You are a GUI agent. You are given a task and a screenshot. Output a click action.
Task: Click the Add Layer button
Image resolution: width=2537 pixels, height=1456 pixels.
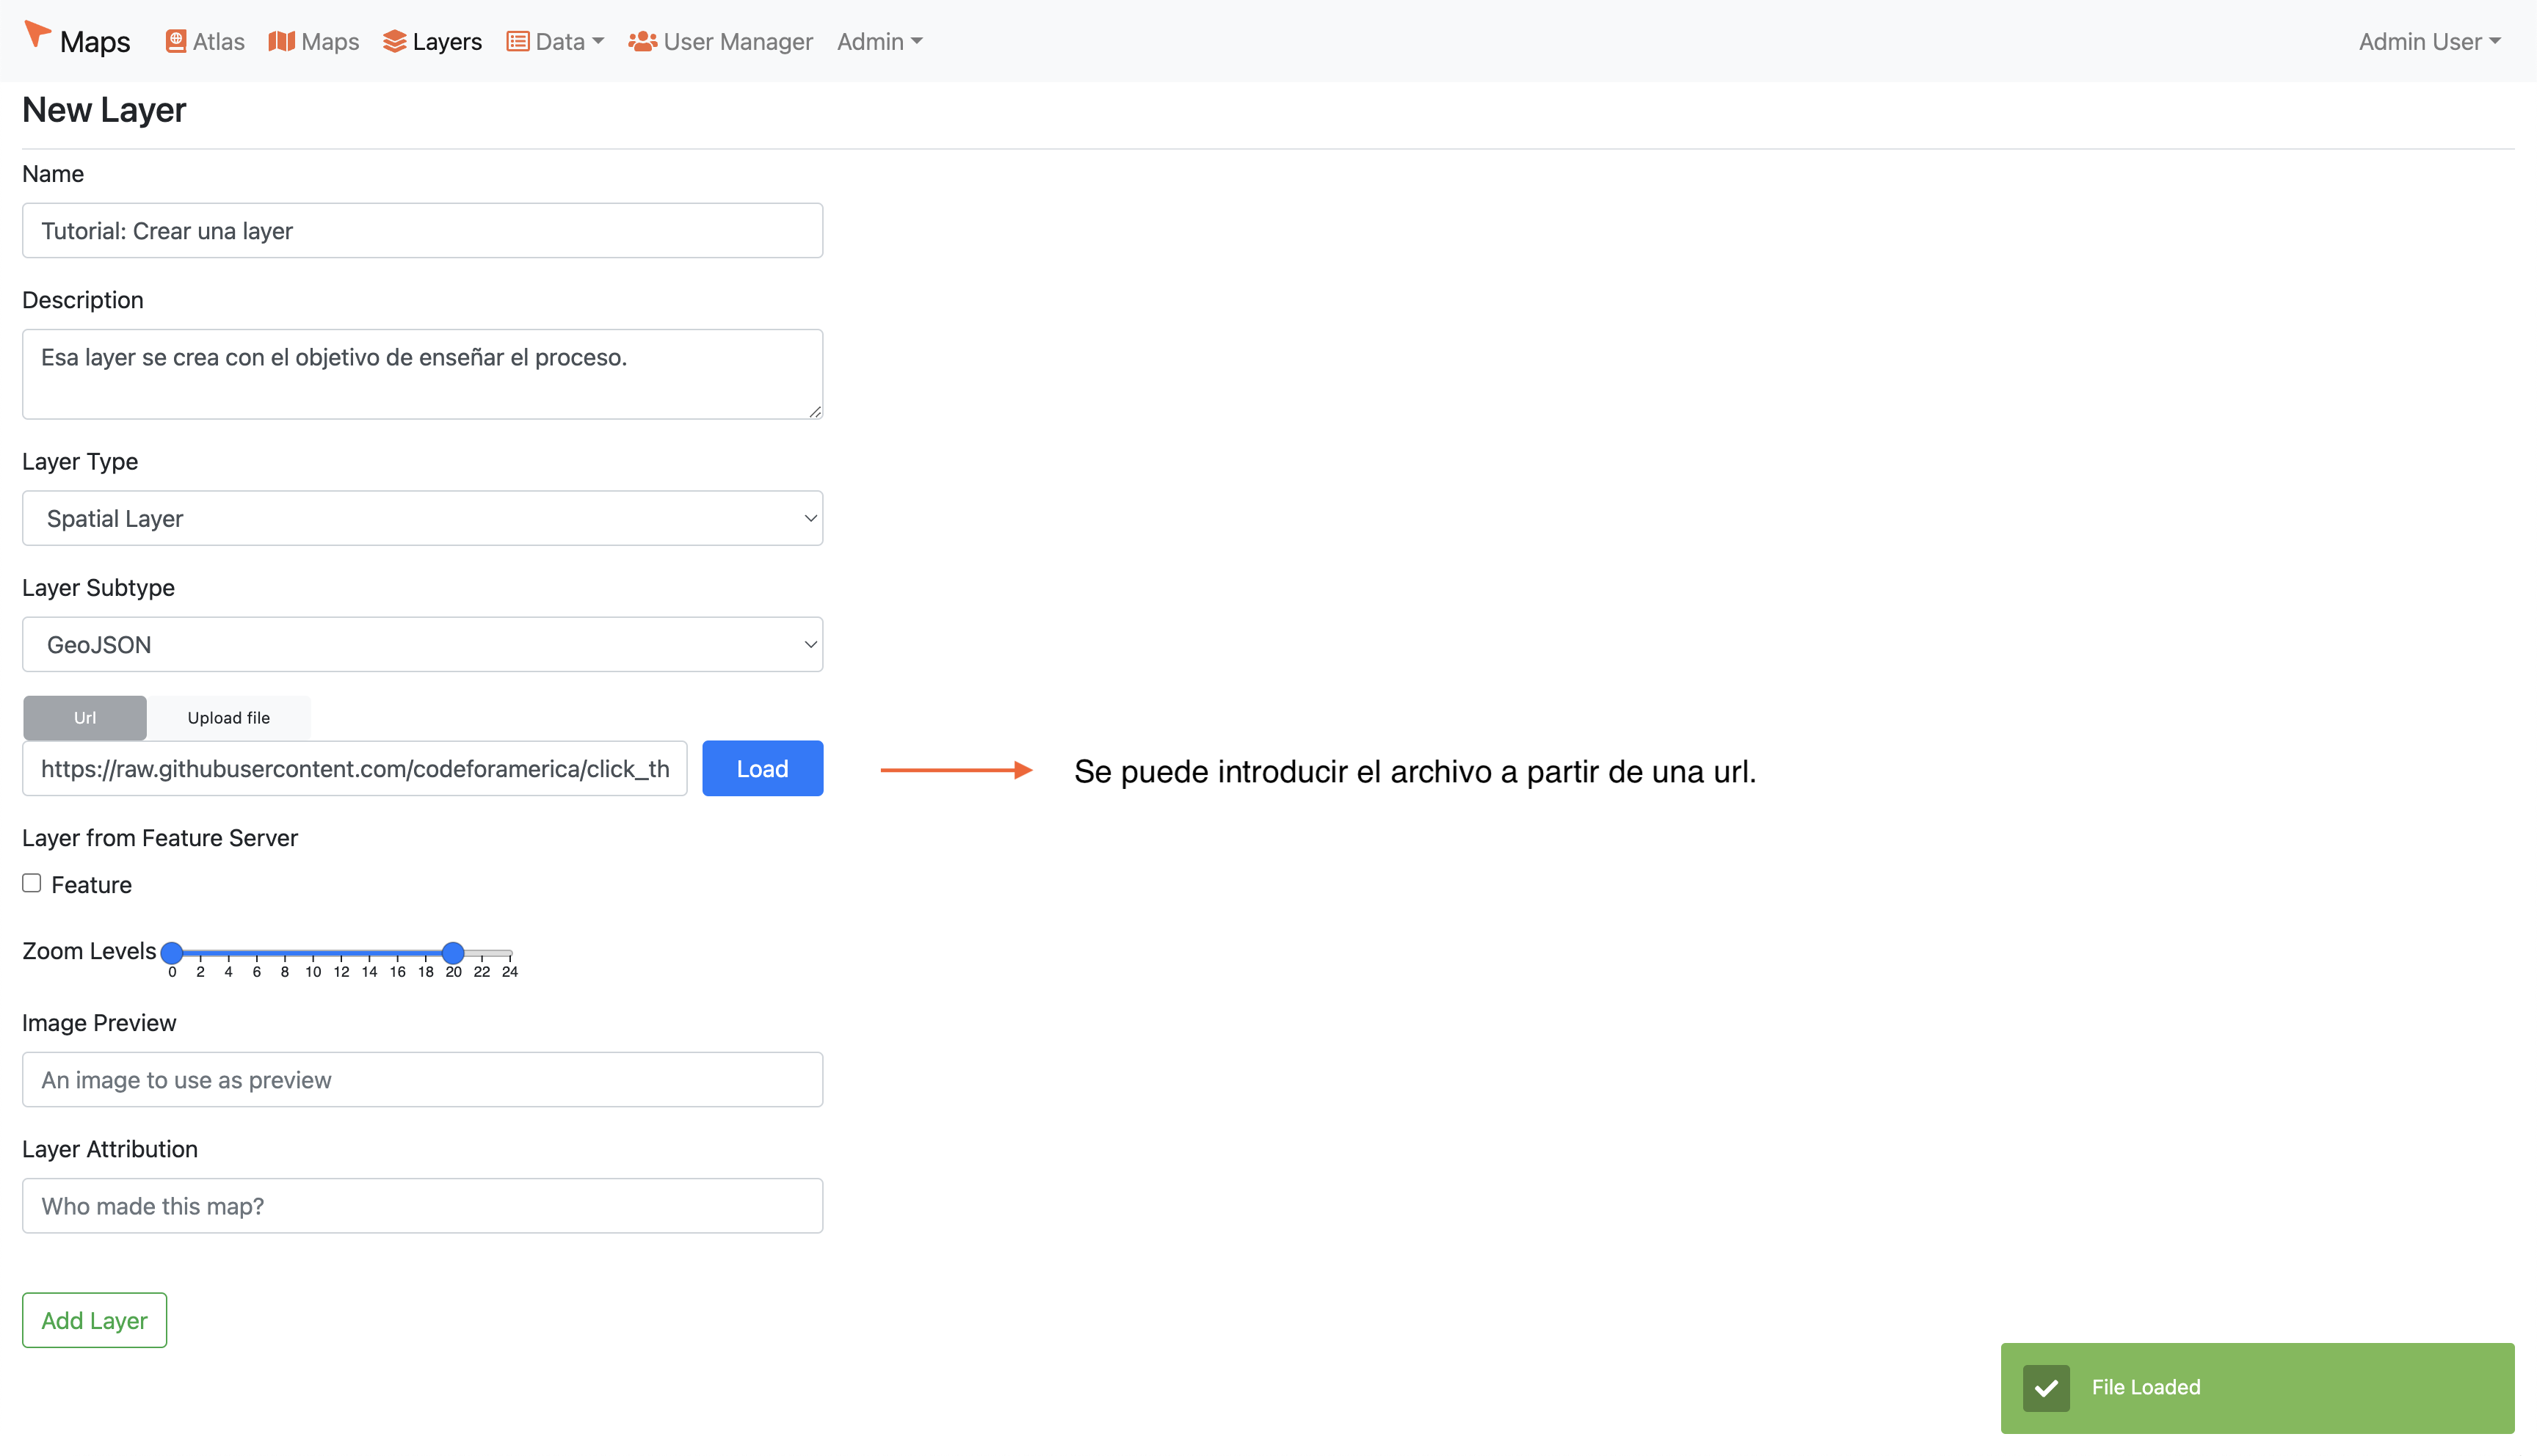click(x=94, y=1319)
